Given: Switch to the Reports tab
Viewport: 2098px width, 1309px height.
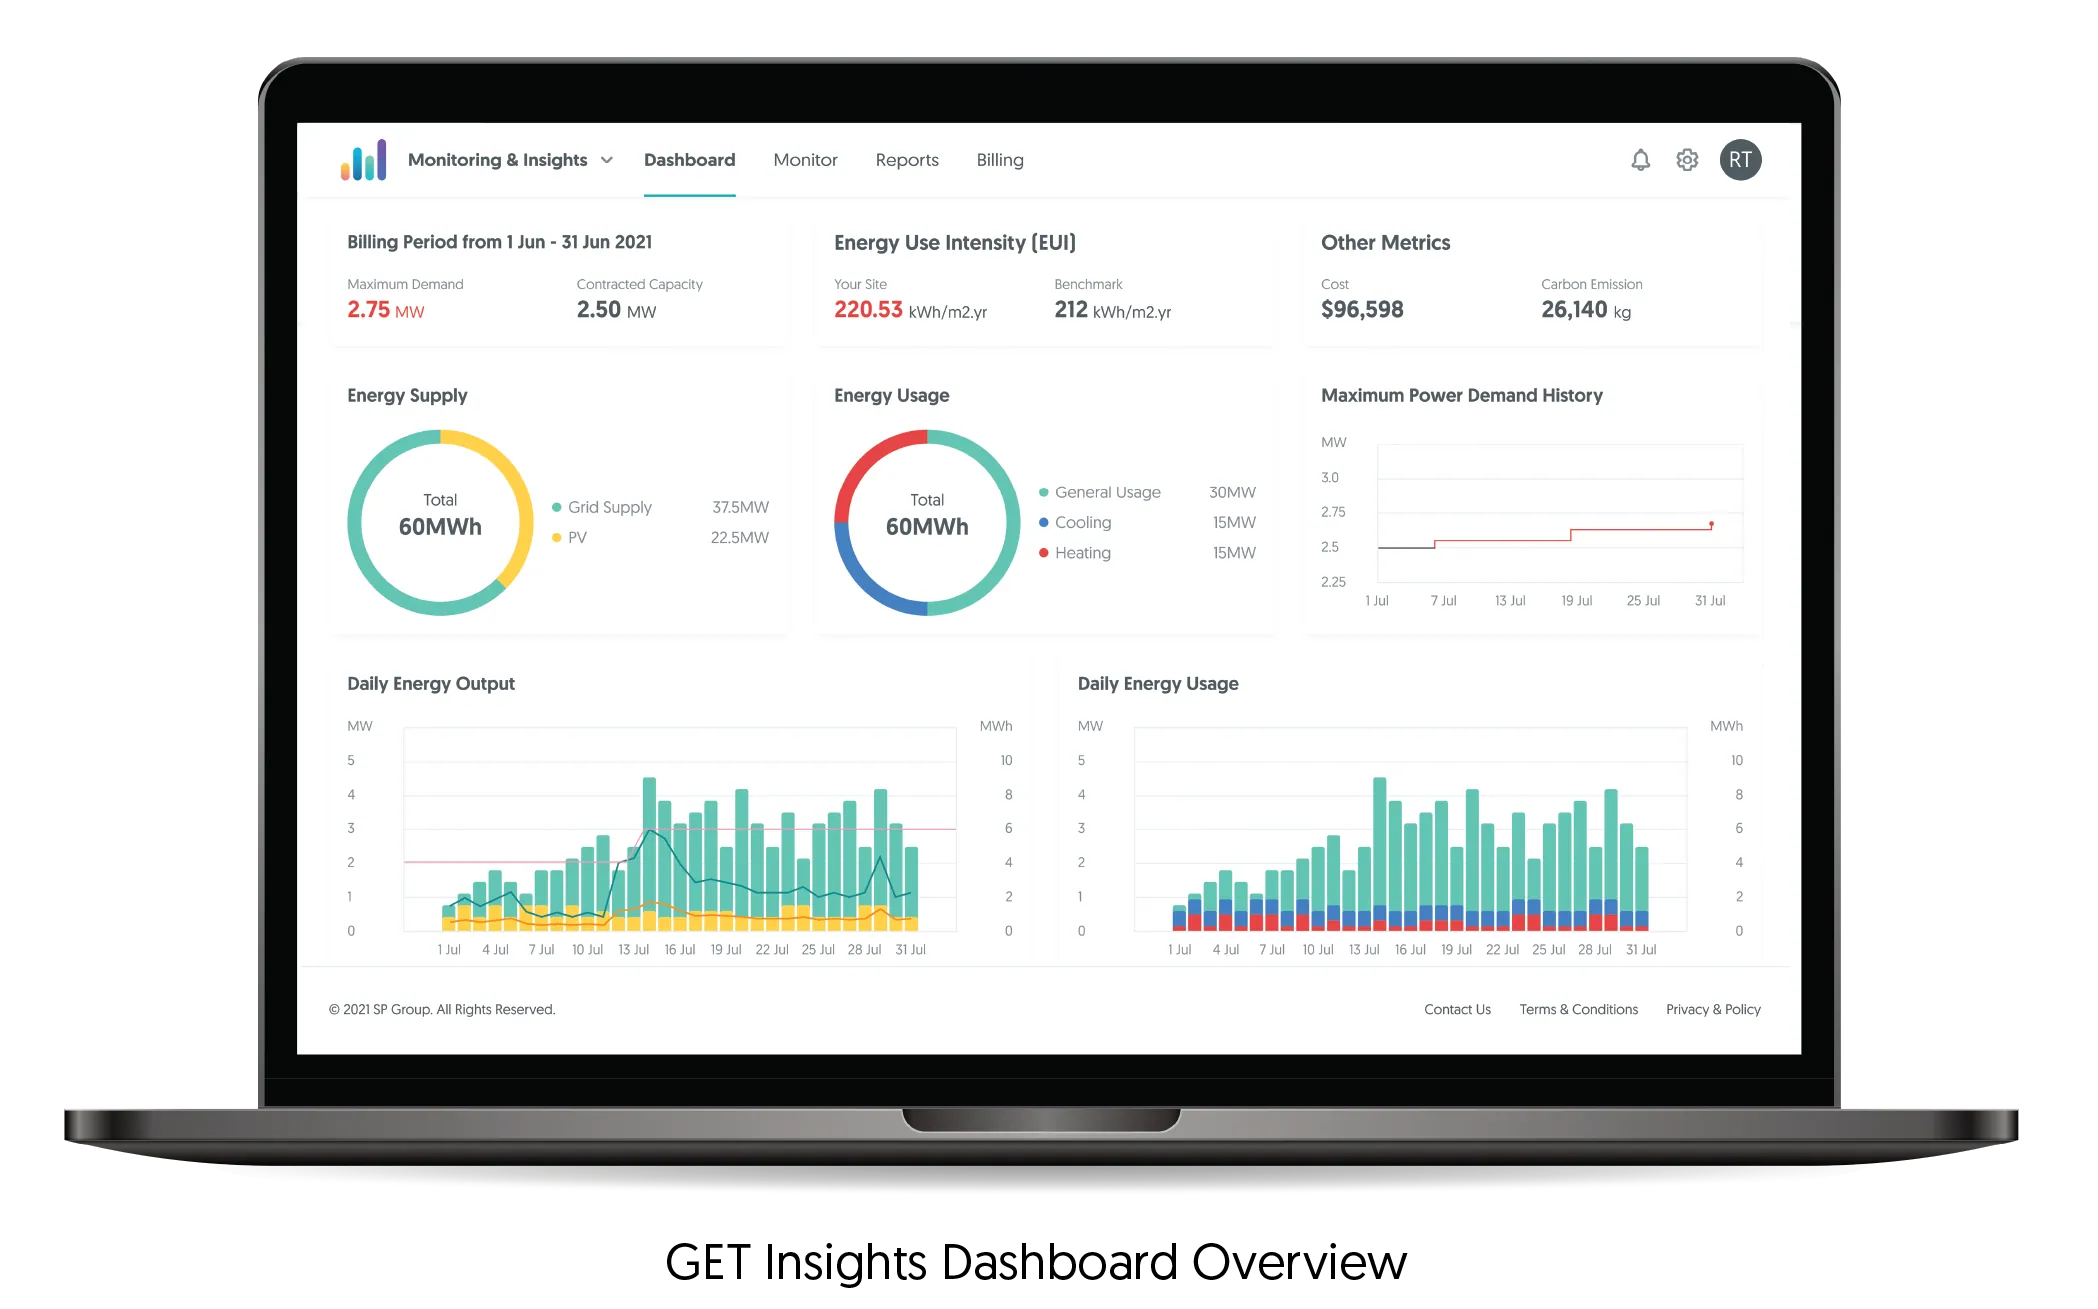Looking at the screenshot, I should click(906, 158).
